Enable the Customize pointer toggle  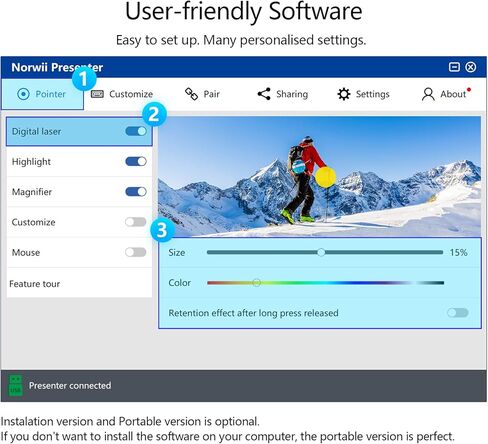tap(136, 222)
